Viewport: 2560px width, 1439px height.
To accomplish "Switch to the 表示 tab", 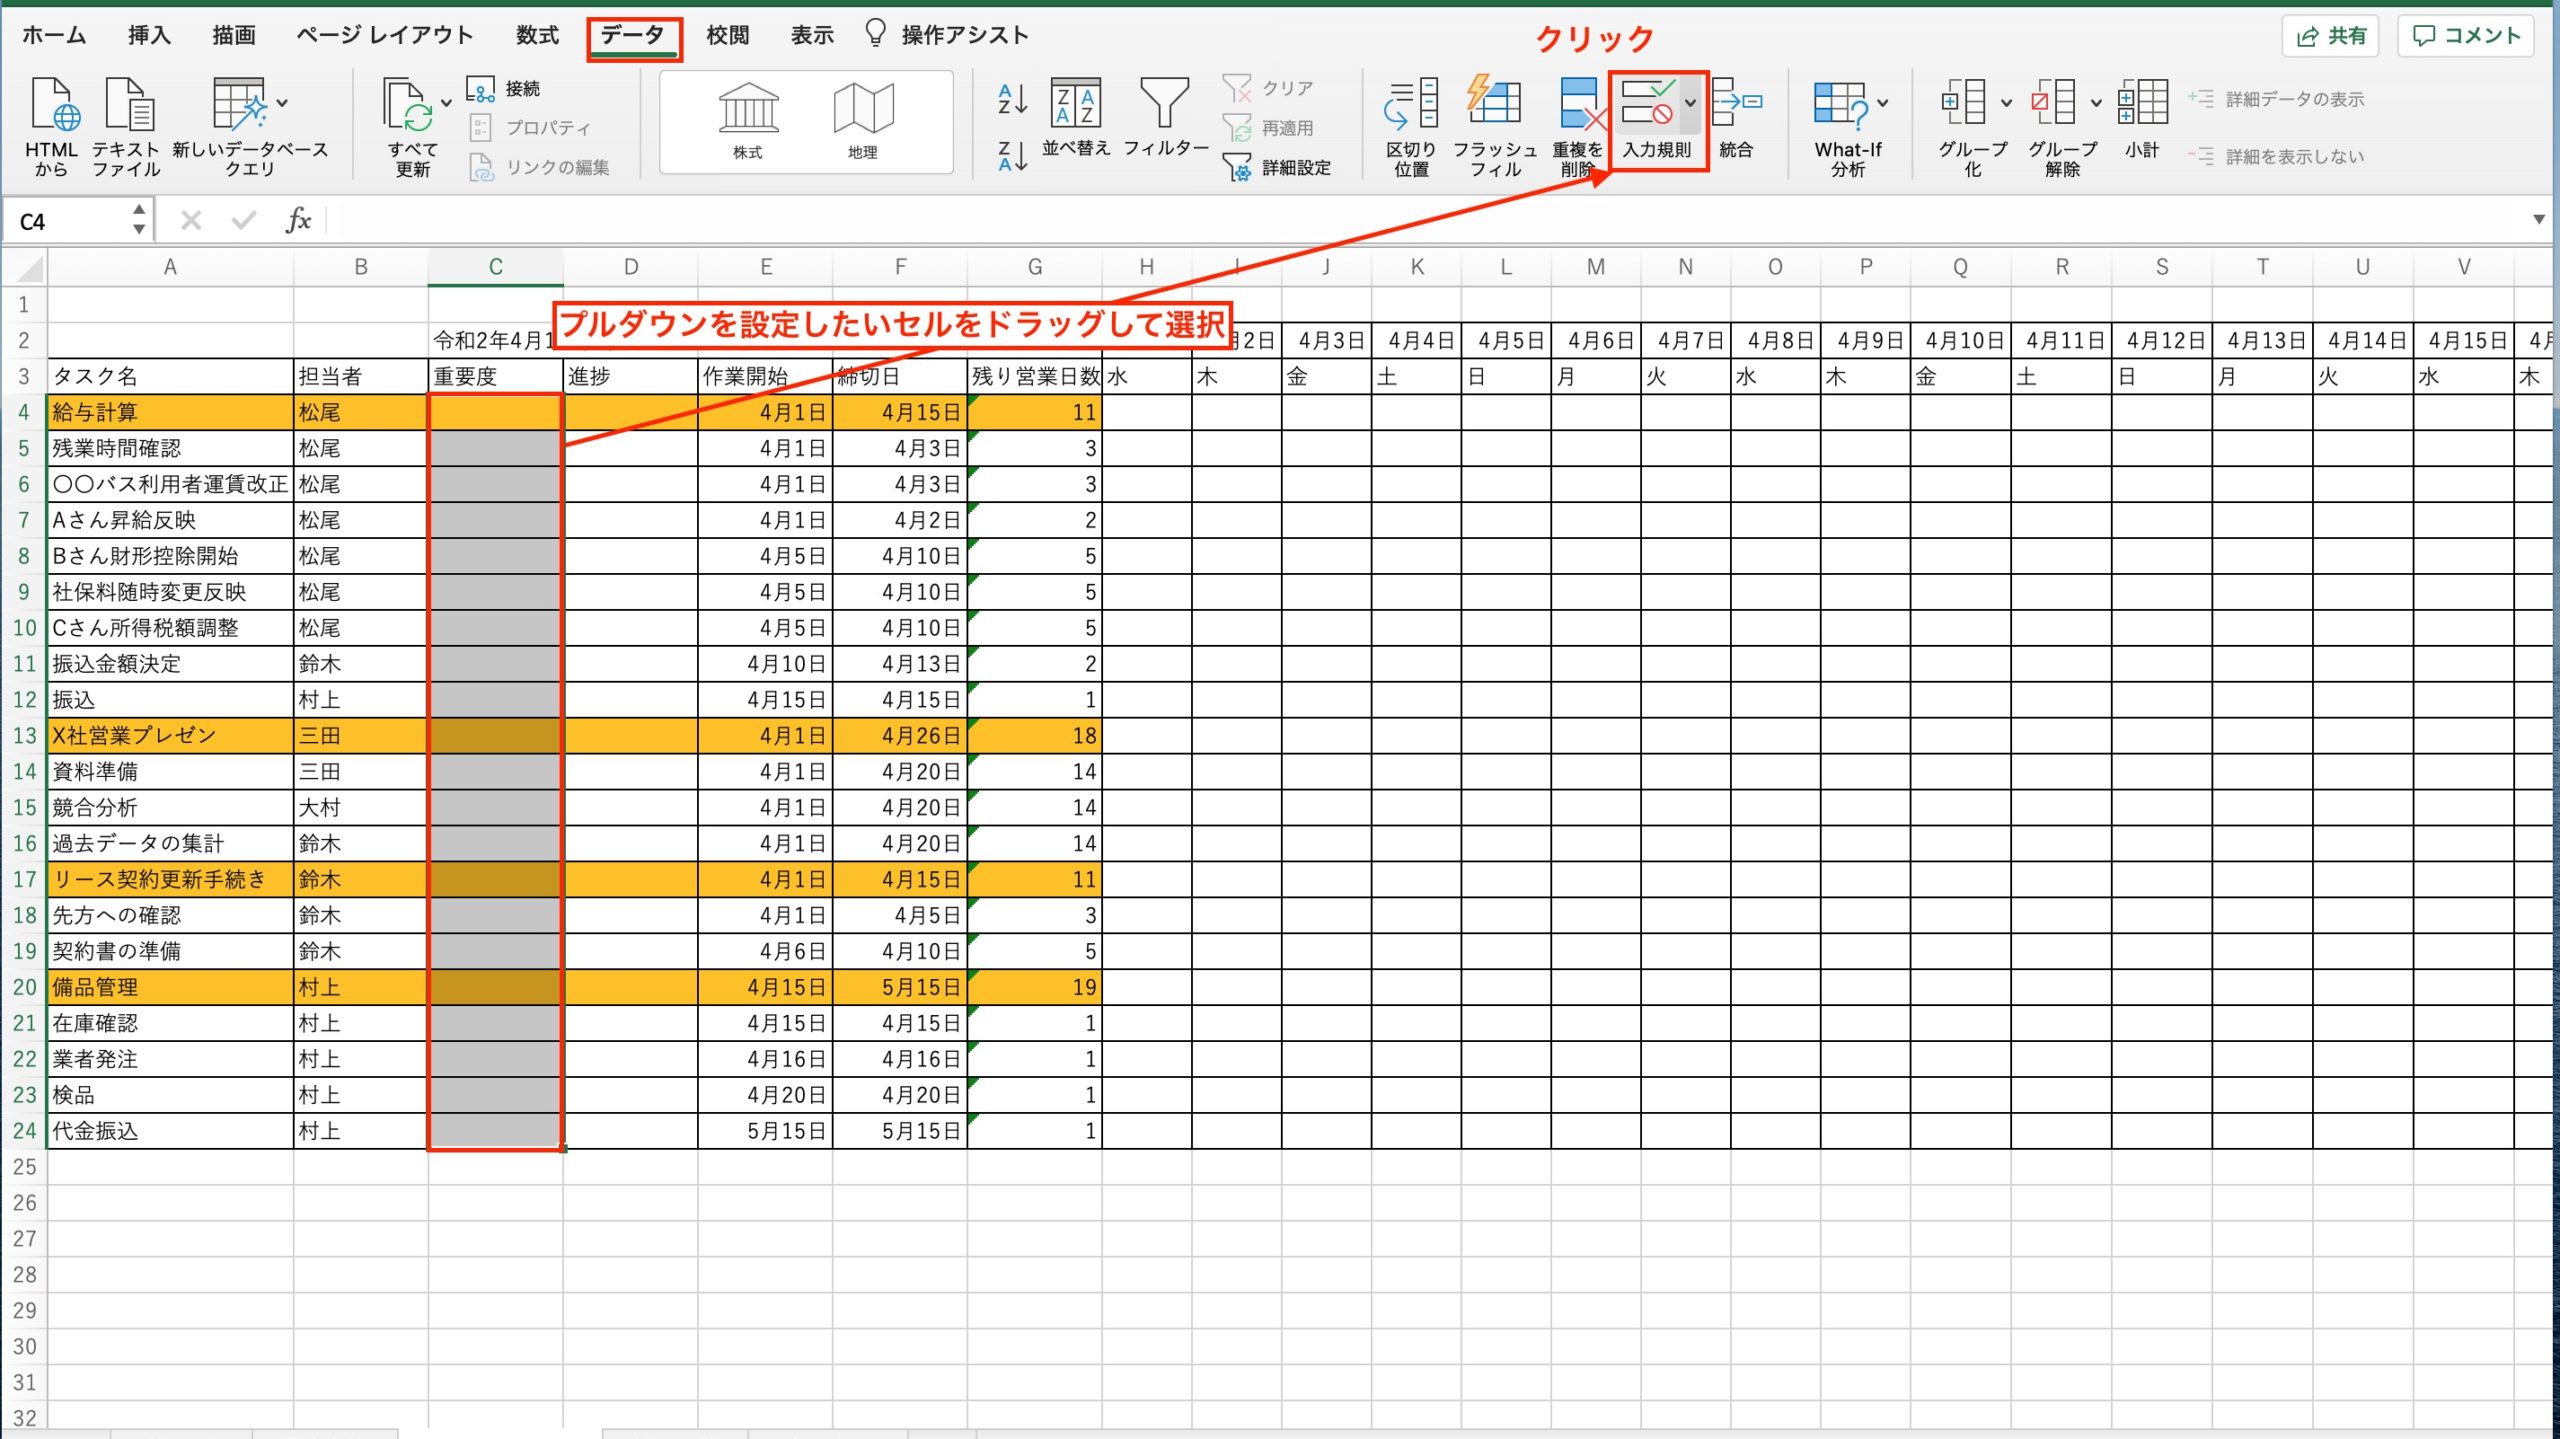I will pyautogui.click(x=812, y=36).
